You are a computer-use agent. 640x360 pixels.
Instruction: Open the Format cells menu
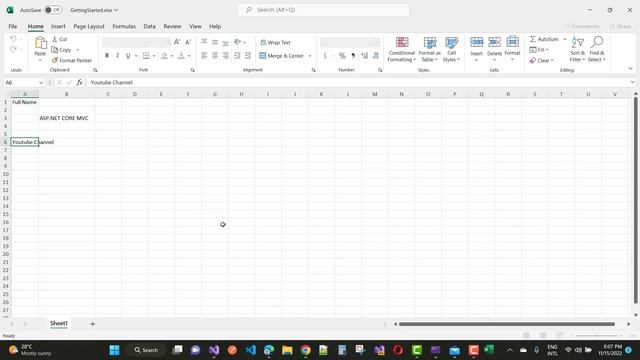tap(512, 49)
